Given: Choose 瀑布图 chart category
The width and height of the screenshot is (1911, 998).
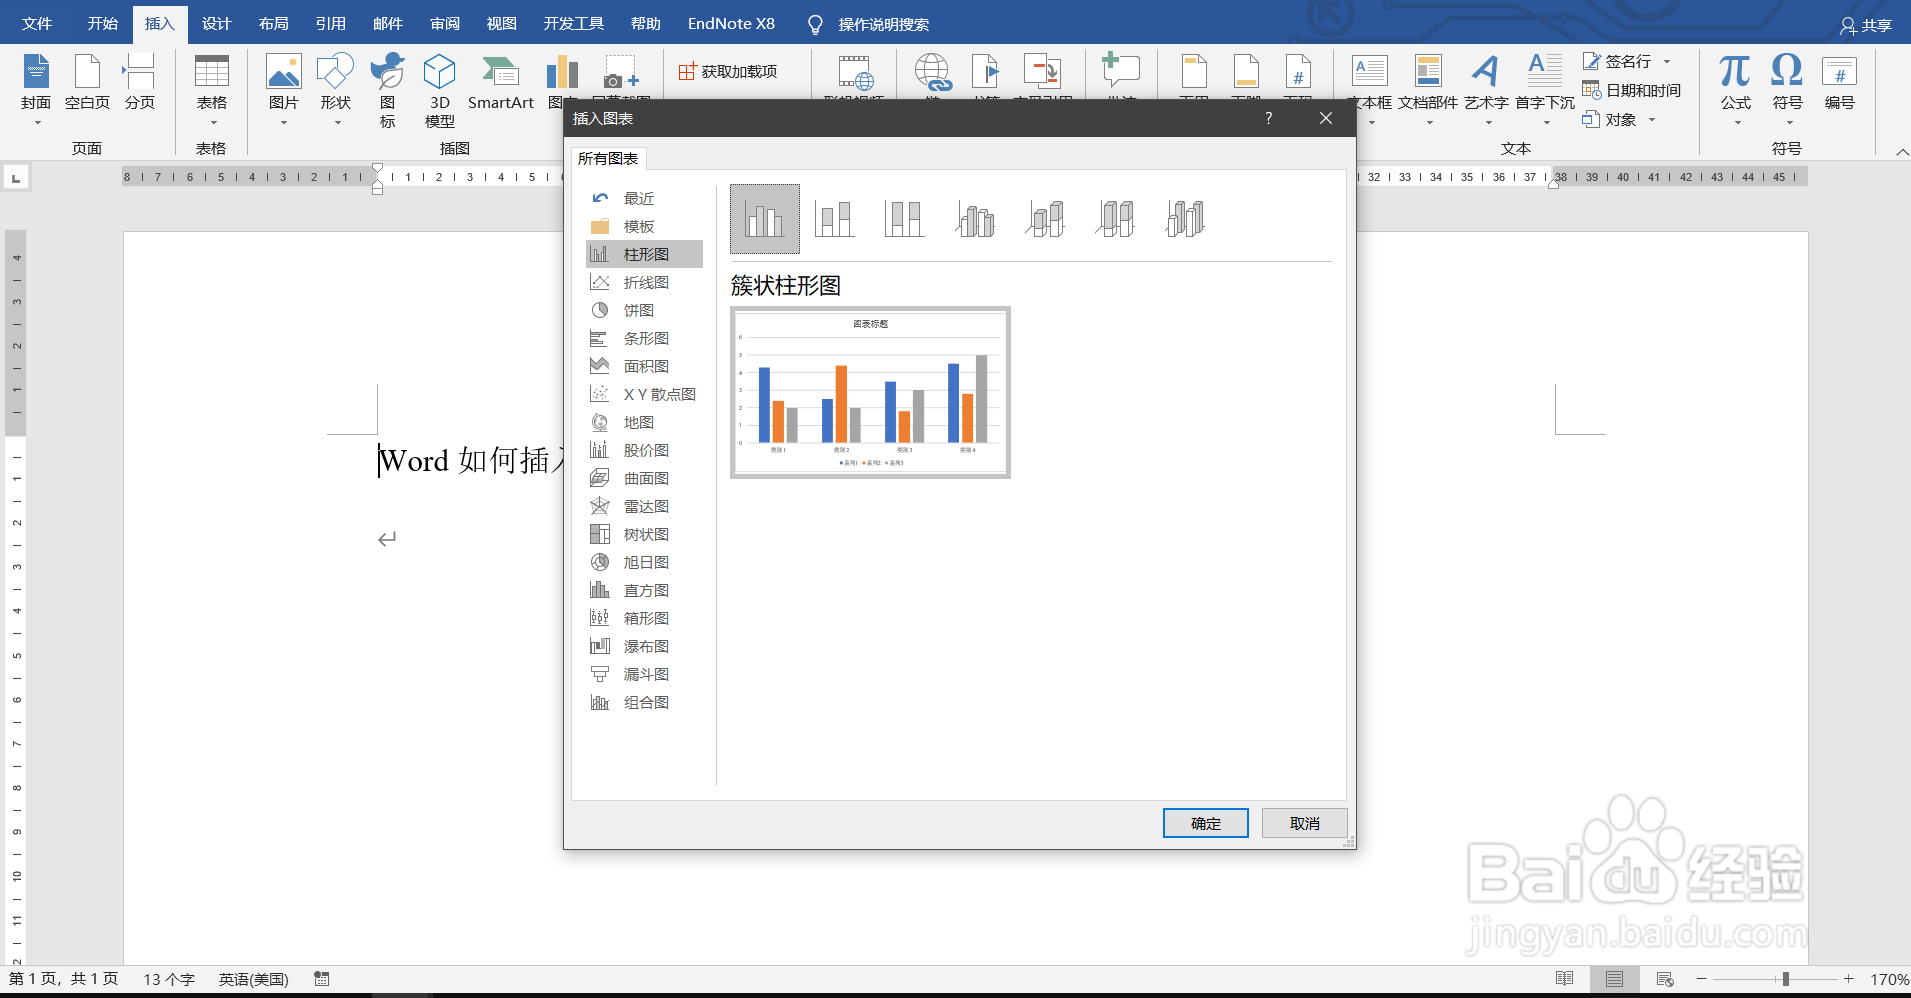Looking at the screenshot, I should (644, 647).
